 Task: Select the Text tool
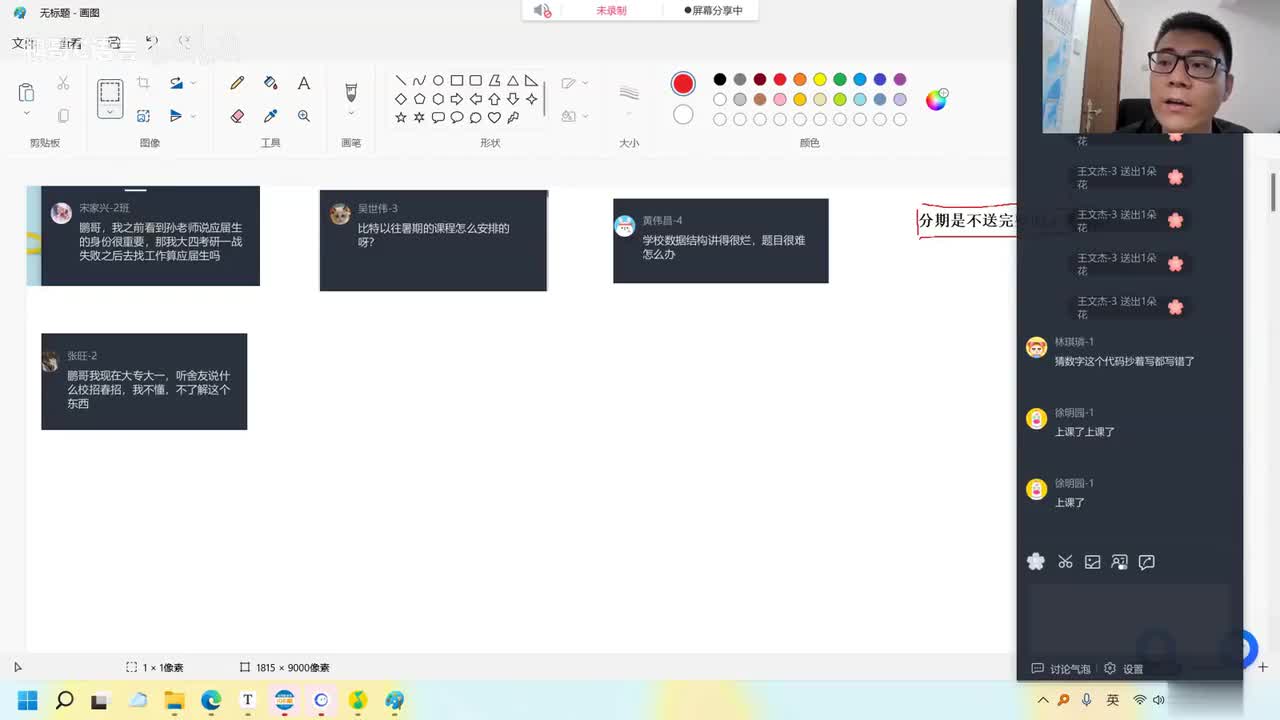click(304, 83)
